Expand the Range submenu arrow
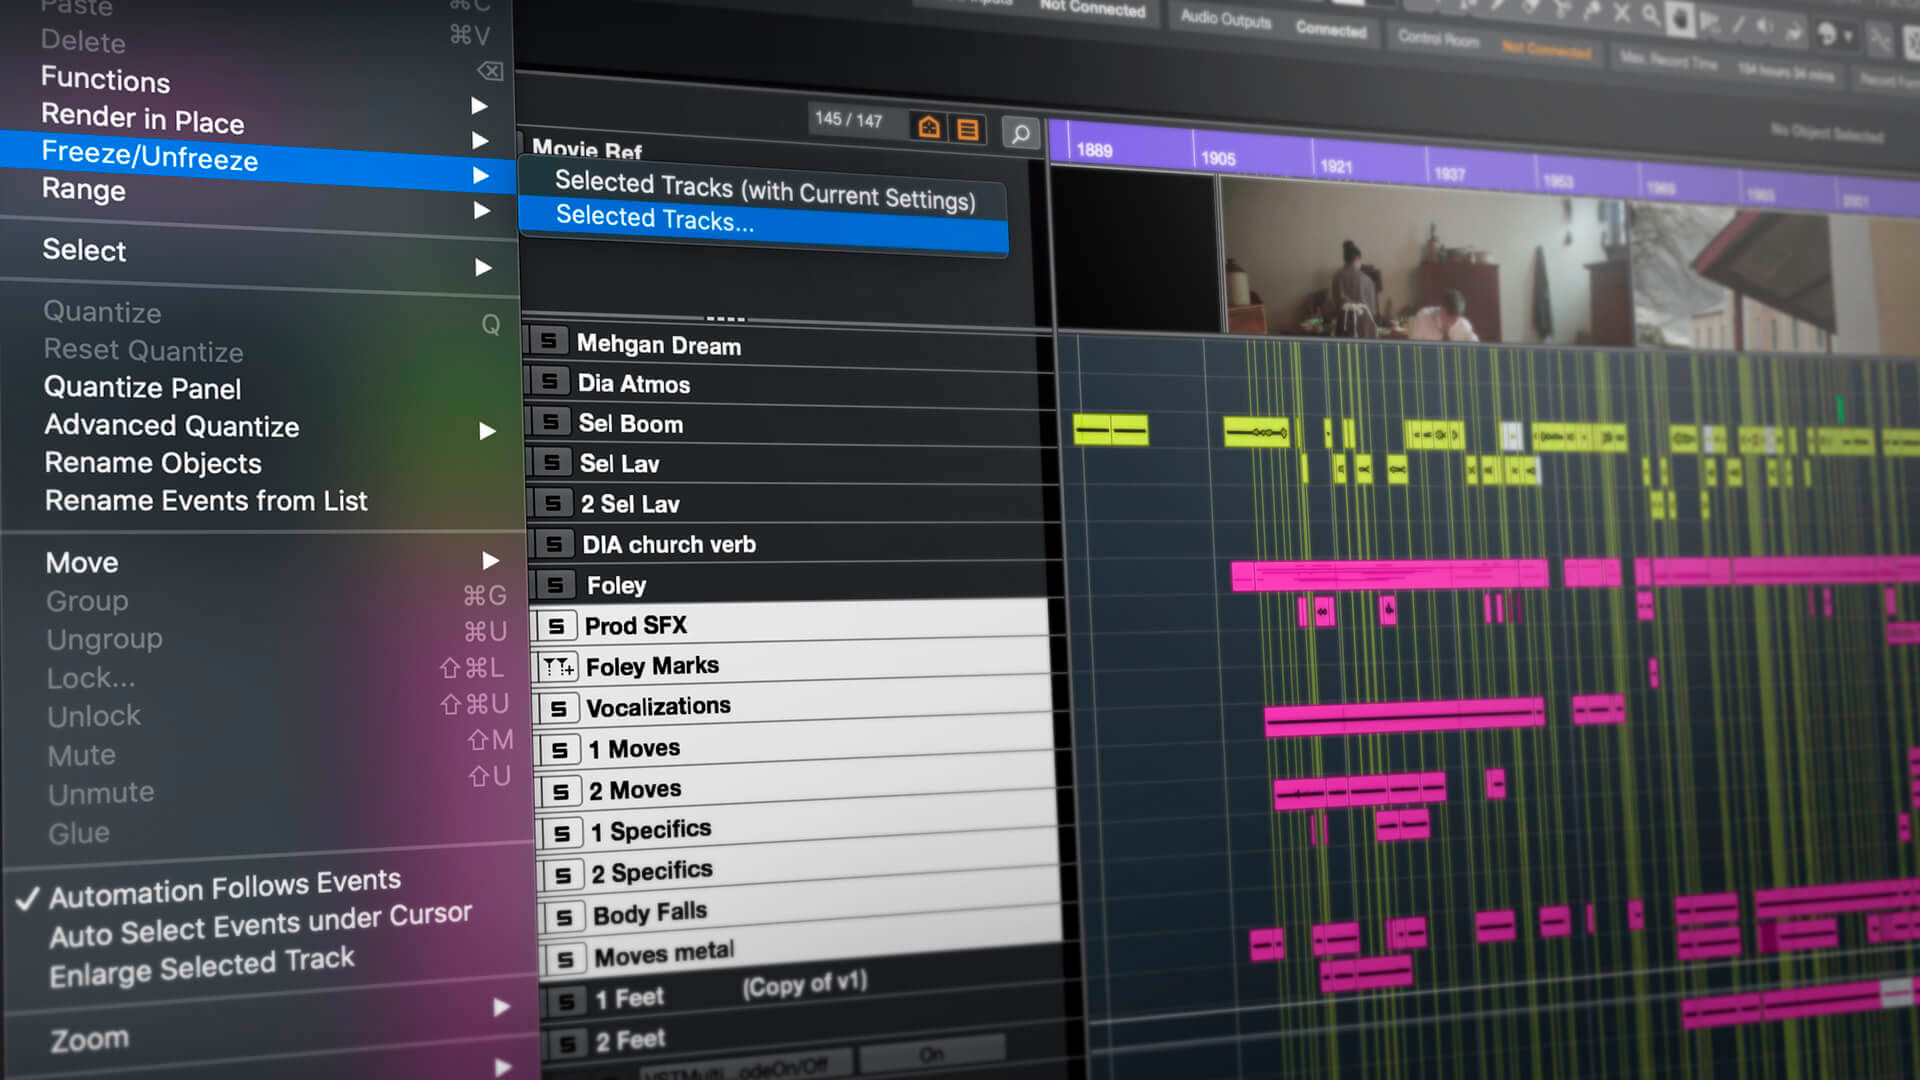The height and width of the screenshot is (1080, 1920). (482, 210)
